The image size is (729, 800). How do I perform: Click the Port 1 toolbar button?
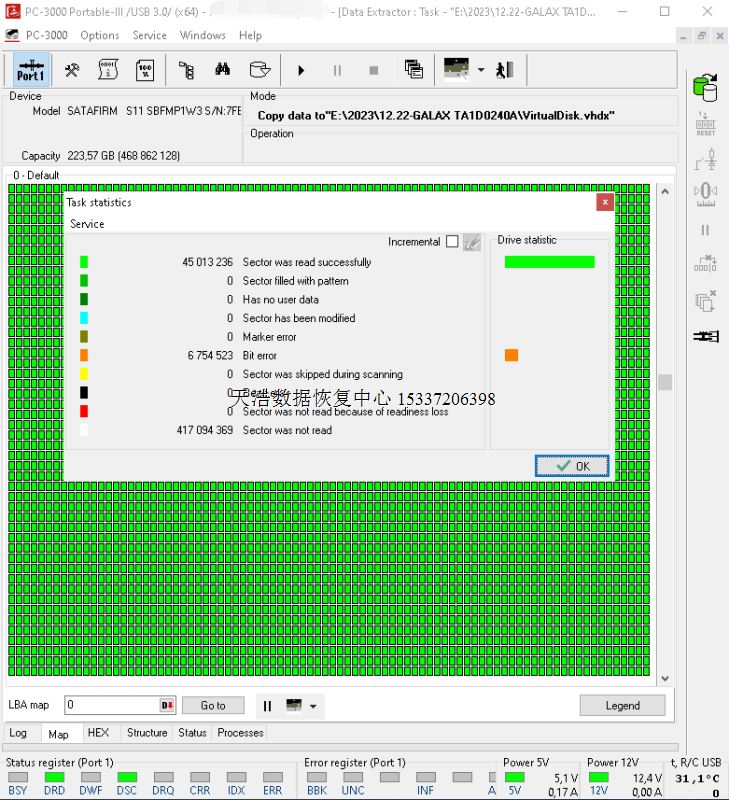click(30, 70)
